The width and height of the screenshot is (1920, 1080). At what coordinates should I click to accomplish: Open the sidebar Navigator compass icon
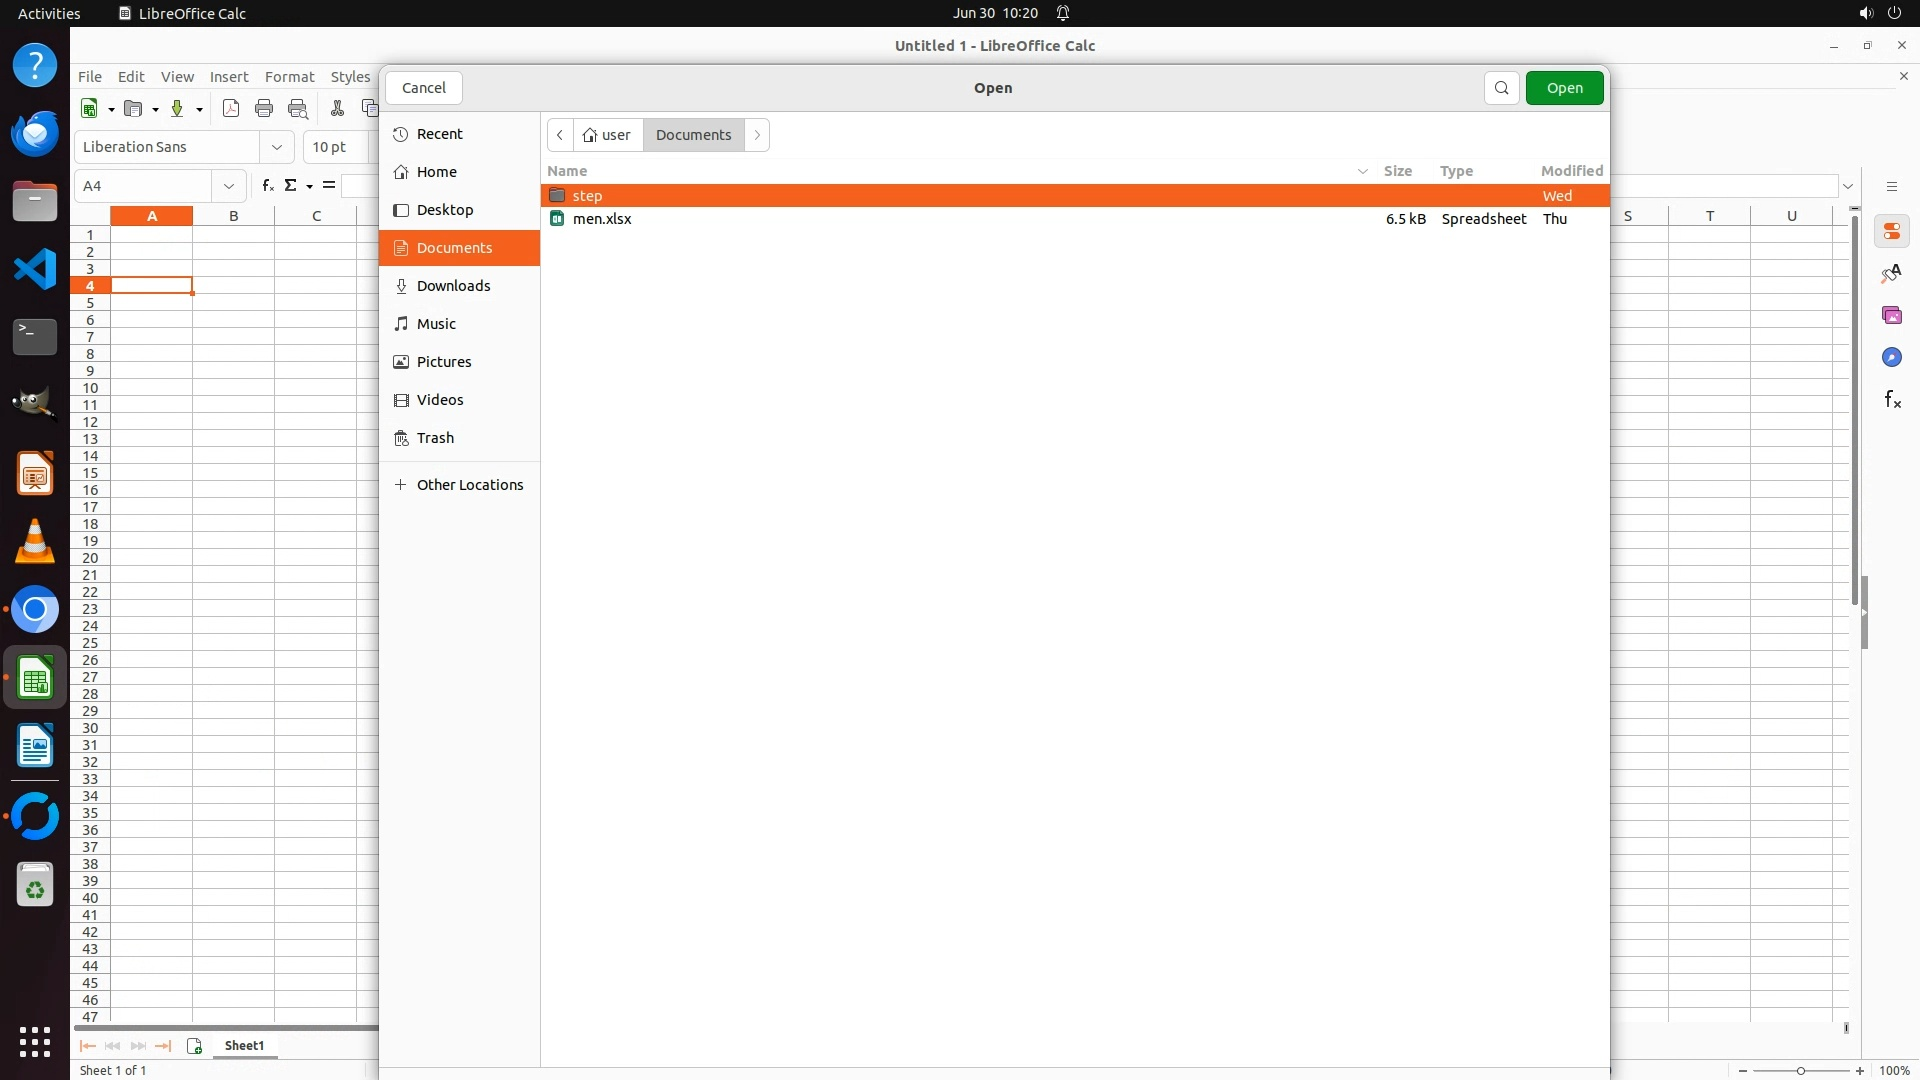pos(1891,358)
